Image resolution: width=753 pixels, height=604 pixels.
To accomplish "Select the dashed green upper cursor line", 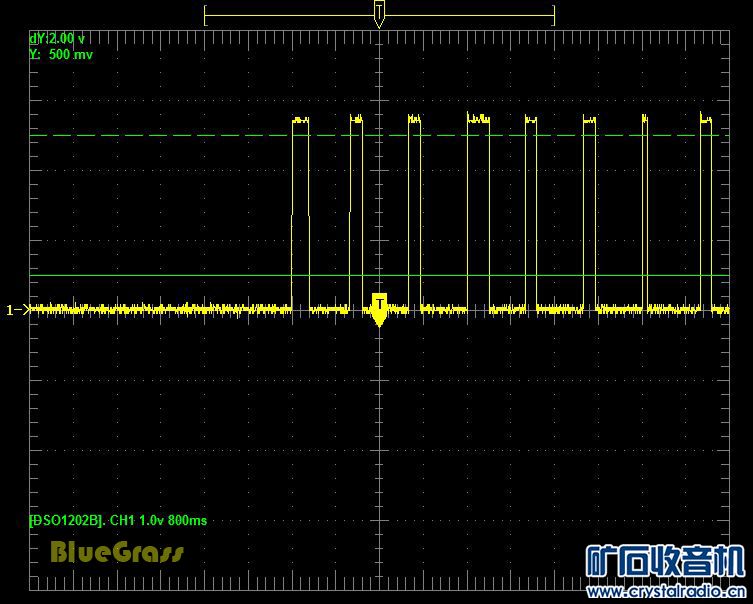I will [379, 135].
